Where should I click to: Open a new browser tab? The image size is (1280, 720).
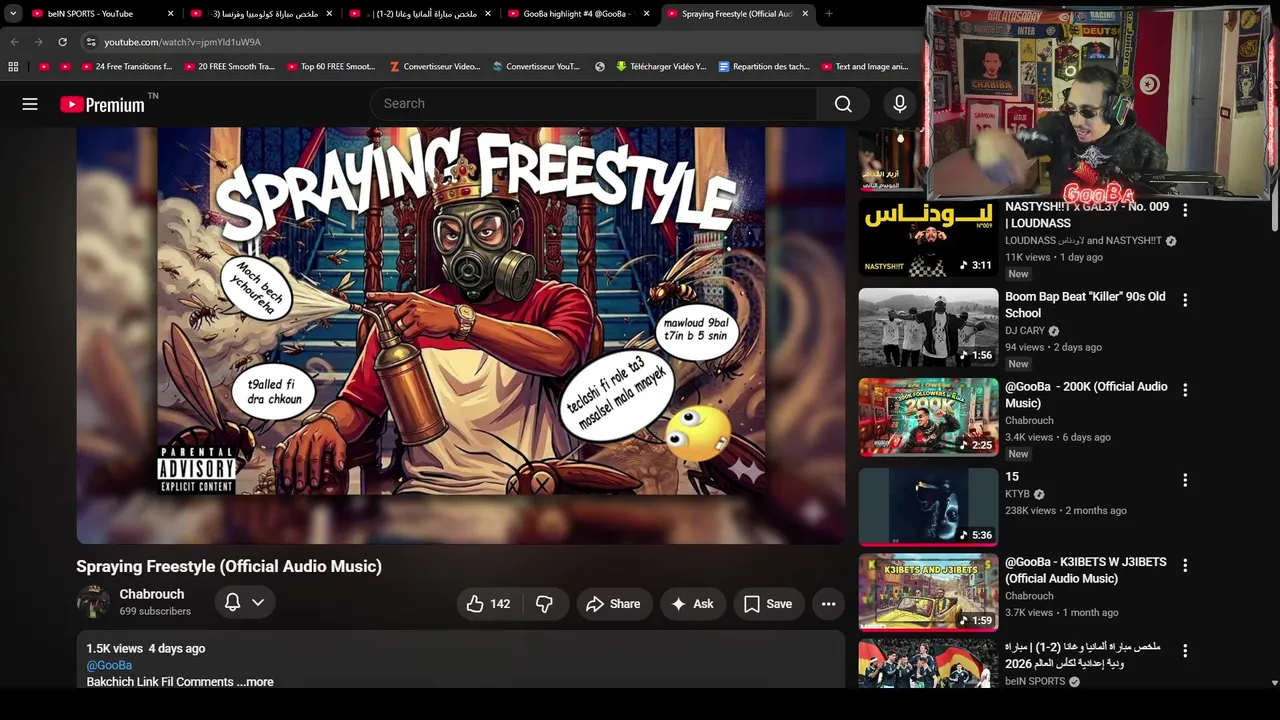(x=829, y=14)
